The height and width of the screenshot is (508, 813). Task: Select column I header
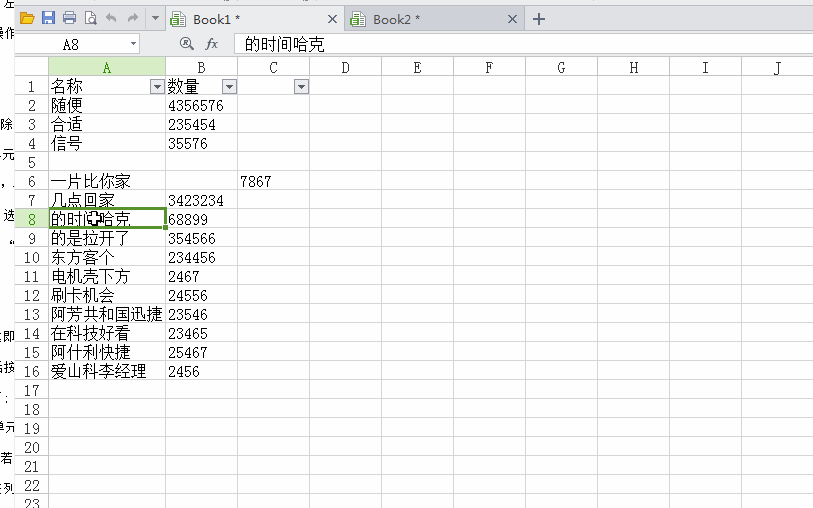click(x=706, y=67)
